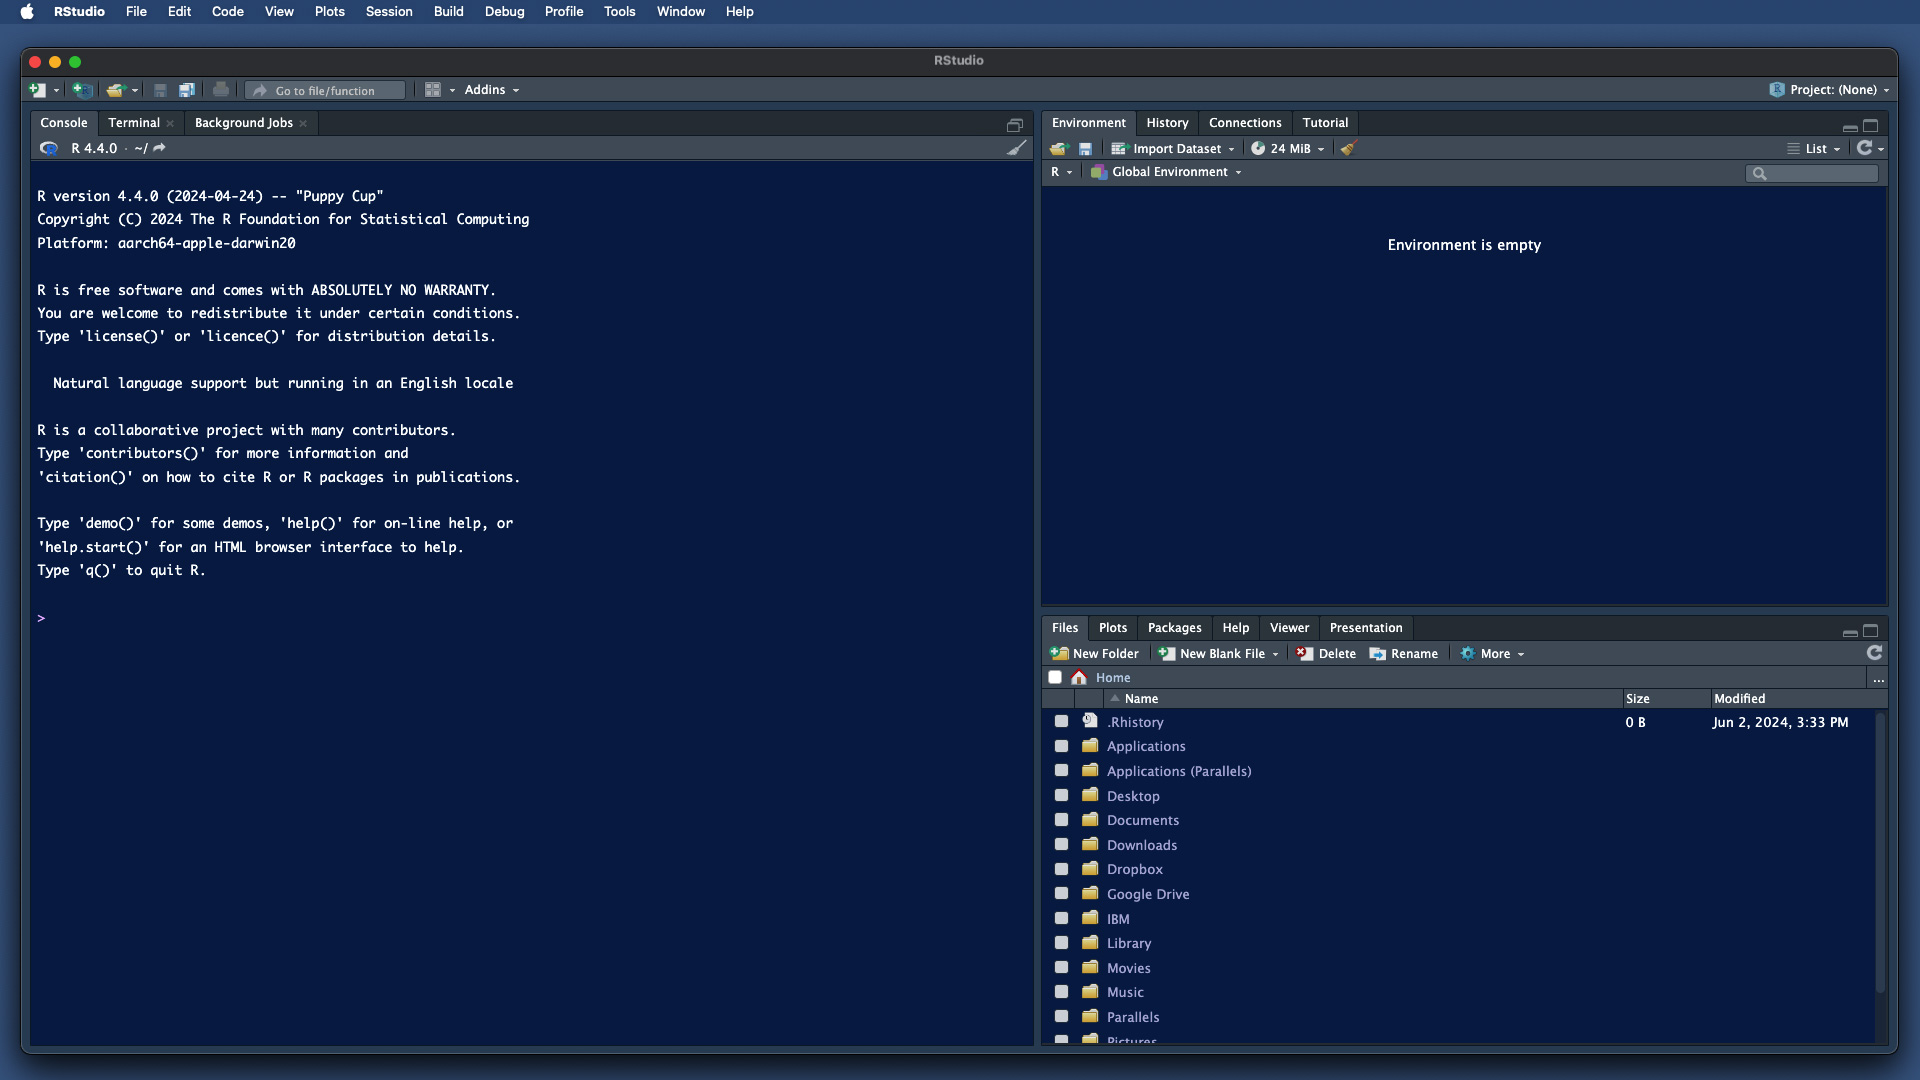Click the clear console icon
The height and width of the screenshot is (1080, 1920).
1017,148
